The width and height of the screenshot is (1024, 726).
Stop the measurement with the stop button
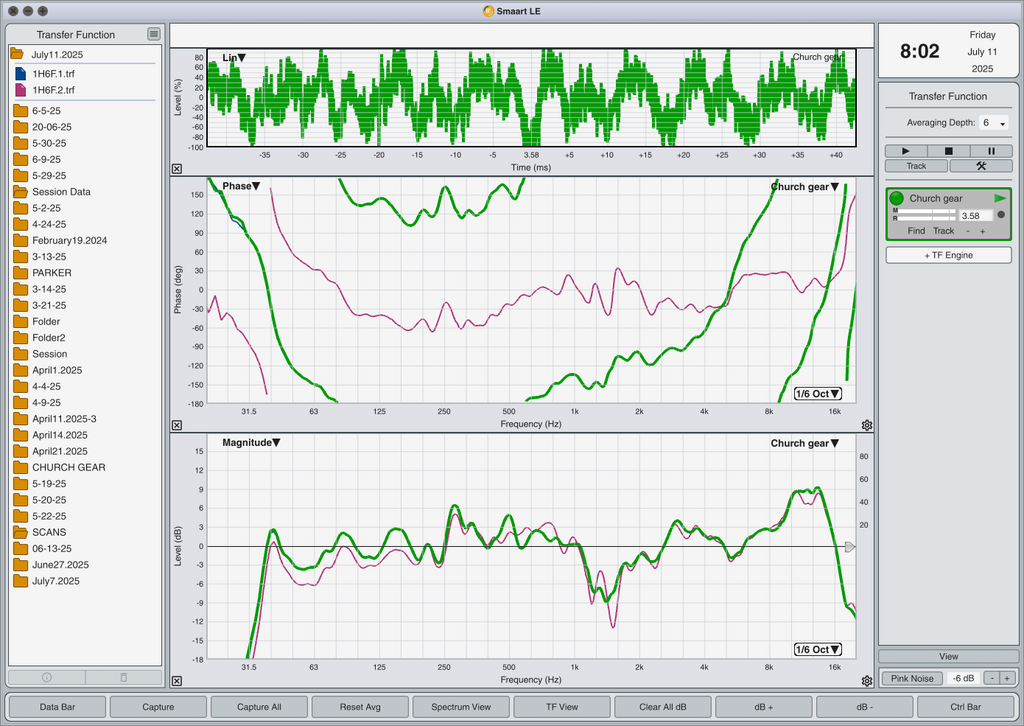[x=948, y=151]
